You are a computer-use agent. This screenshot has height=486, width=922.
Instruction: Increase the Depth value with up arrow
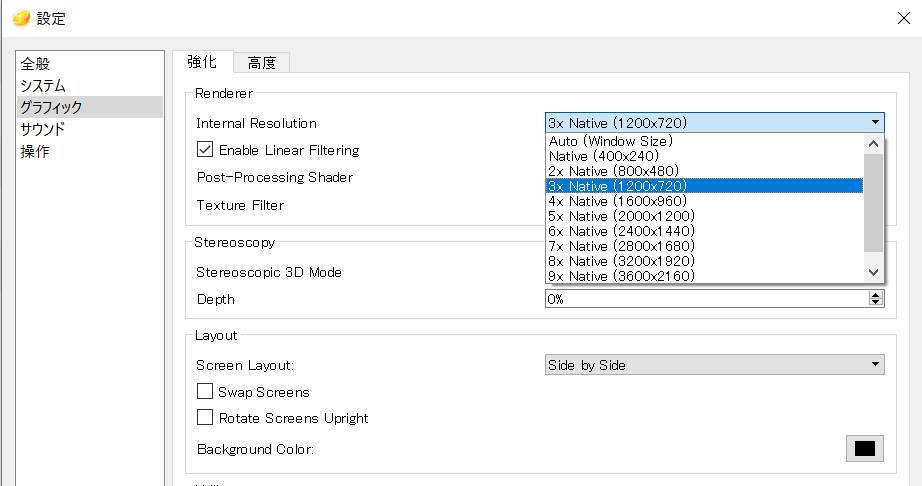coord(876,294)
